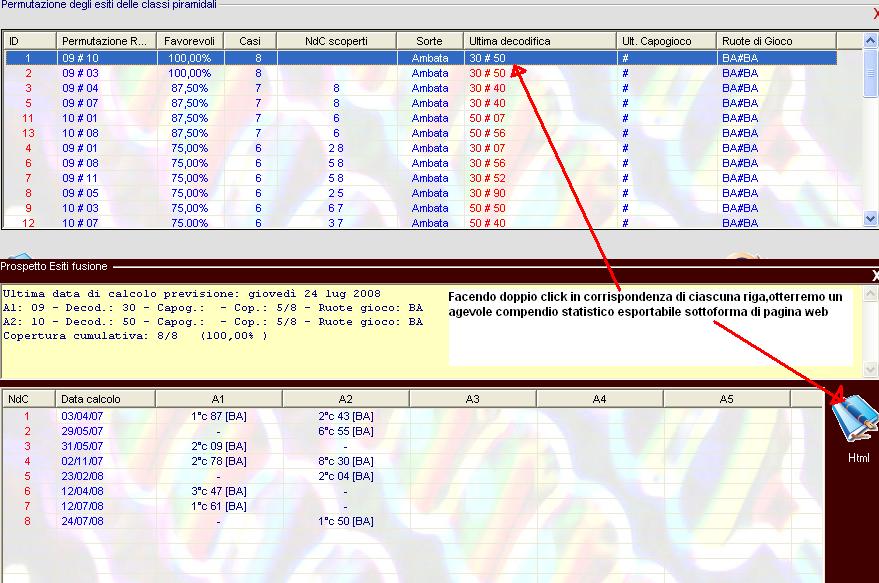Click date cell 12/04/08

click(82, 491)
